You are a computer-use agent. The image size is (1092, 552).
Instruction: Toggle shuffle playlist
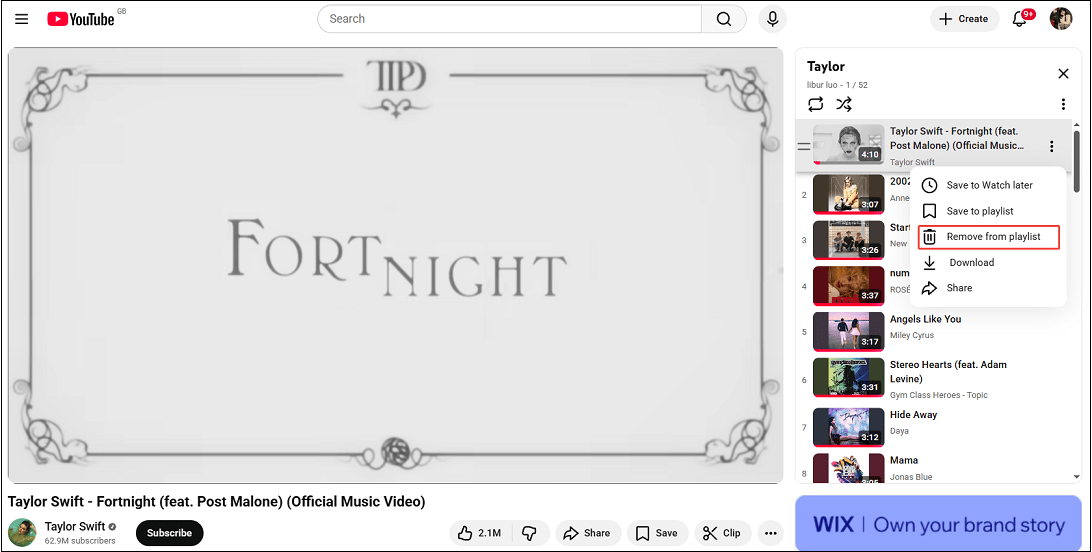pyautogui.click(x=844, y=104)
